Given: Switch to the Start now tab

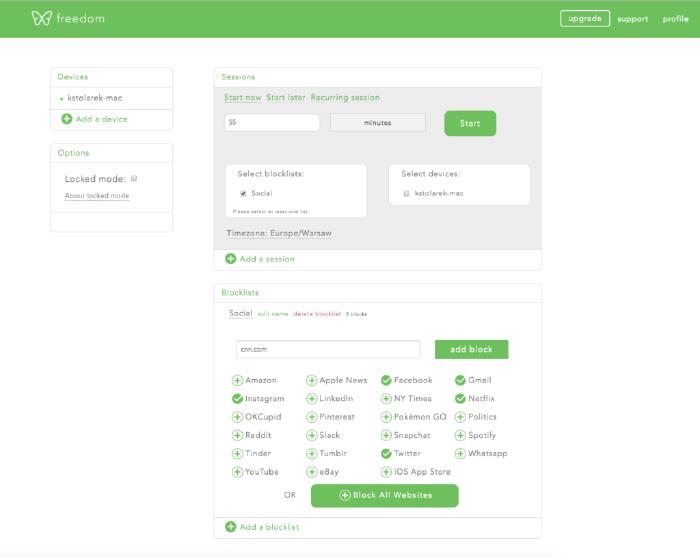Looking at the screenshot, I should point(242,97).
